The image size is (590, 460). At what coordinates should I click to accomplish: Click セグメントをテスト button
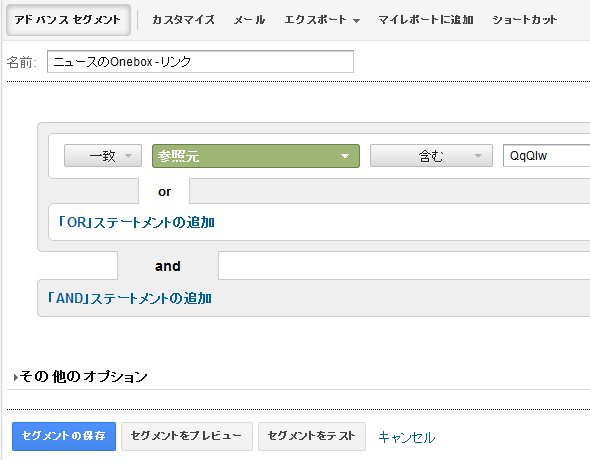click(x=312, y=436)
